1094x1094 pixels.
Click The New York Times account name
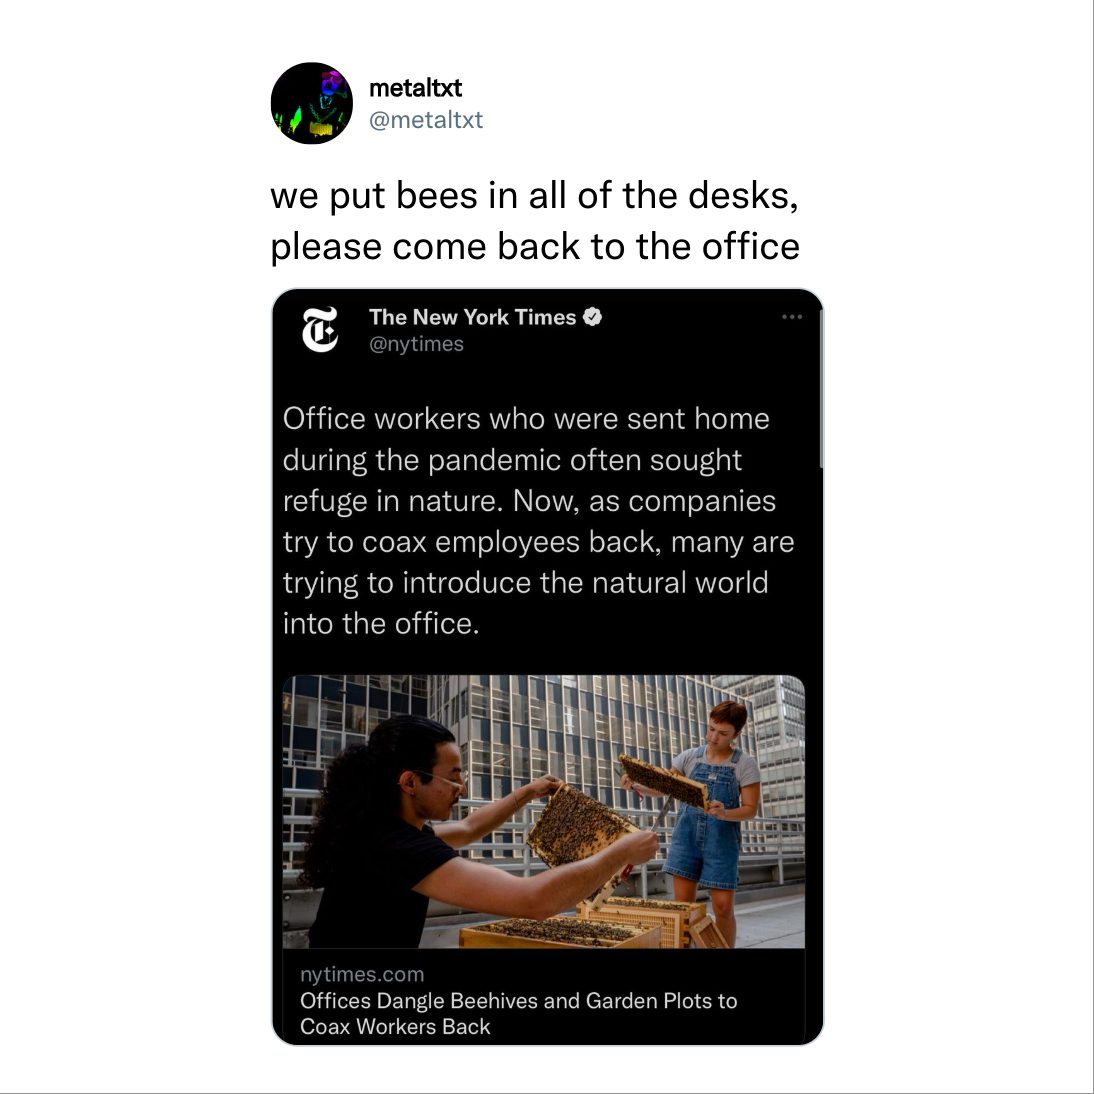point(472,317)
